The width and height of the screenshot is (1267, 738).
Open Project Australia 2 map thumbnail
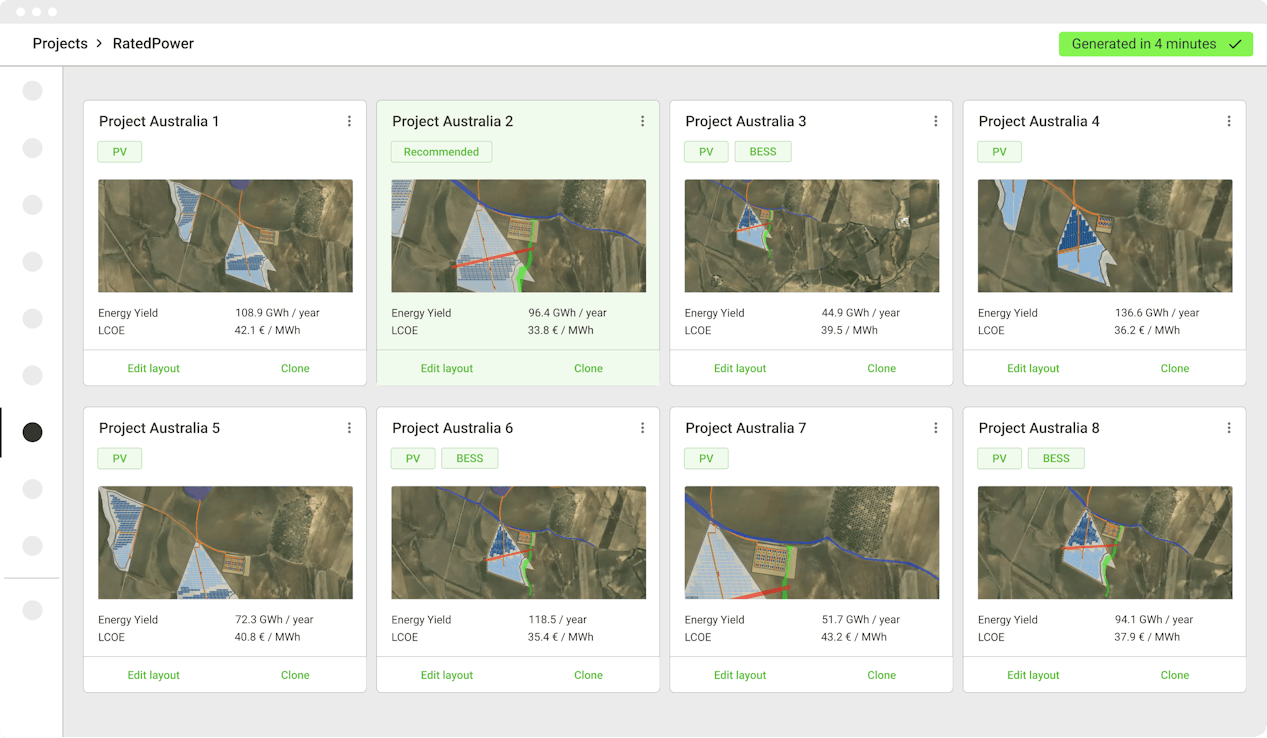[x=518, y=236]
